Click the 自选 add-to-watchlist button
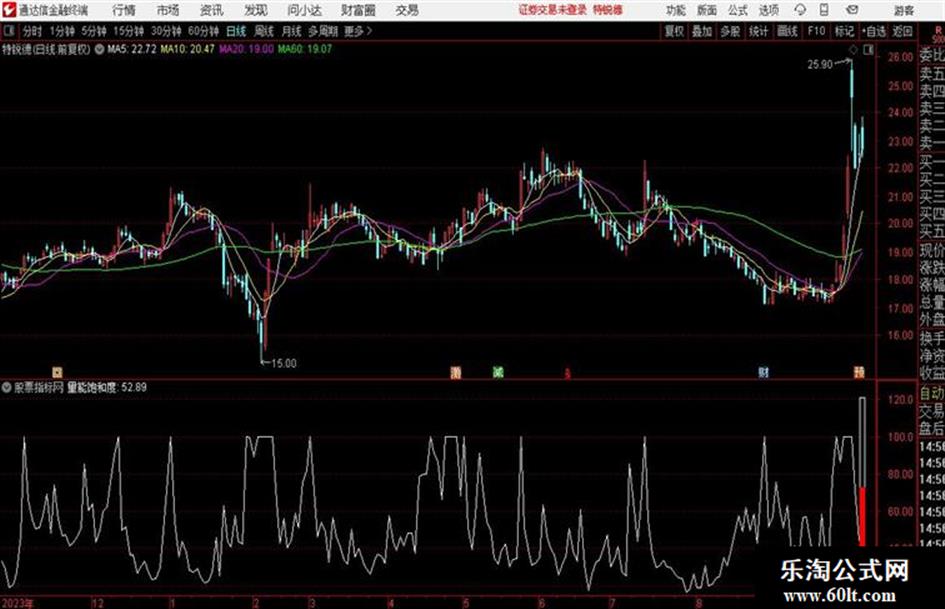 click(x=874, y=31)
